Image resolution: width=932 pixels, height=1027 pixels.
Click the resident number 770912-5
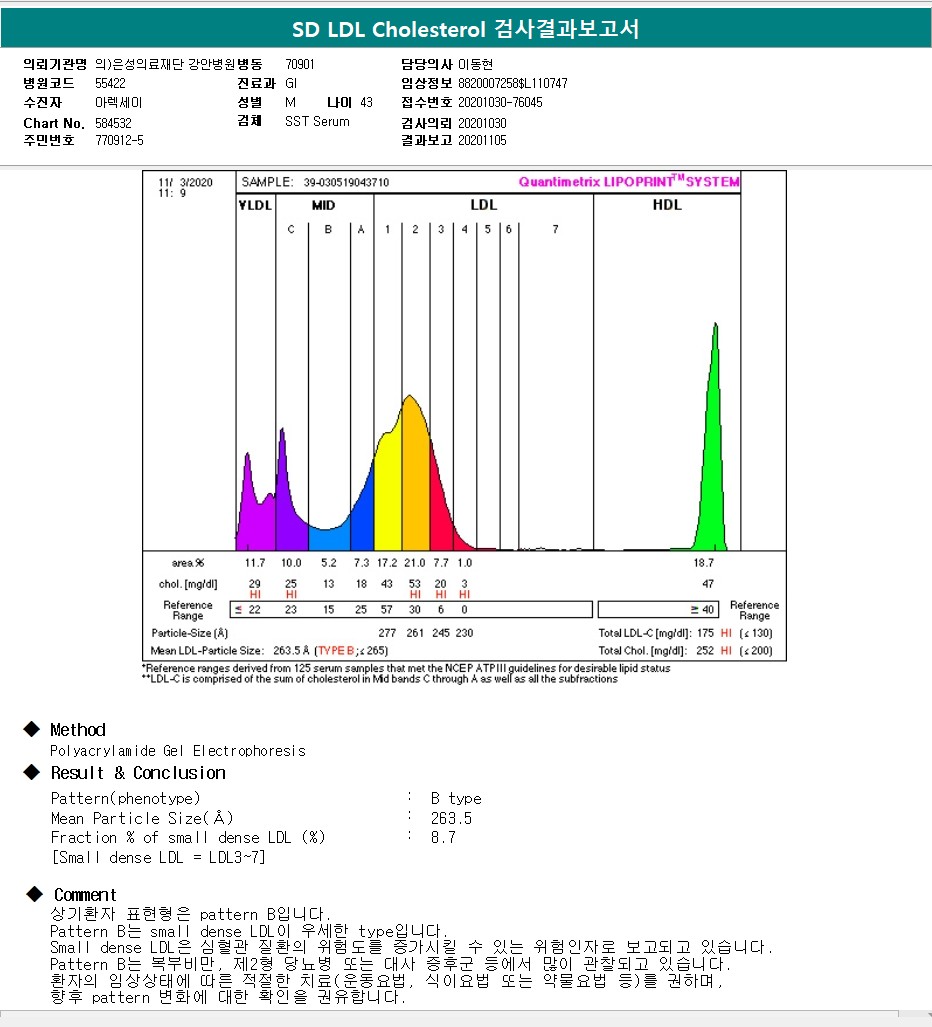119,140
